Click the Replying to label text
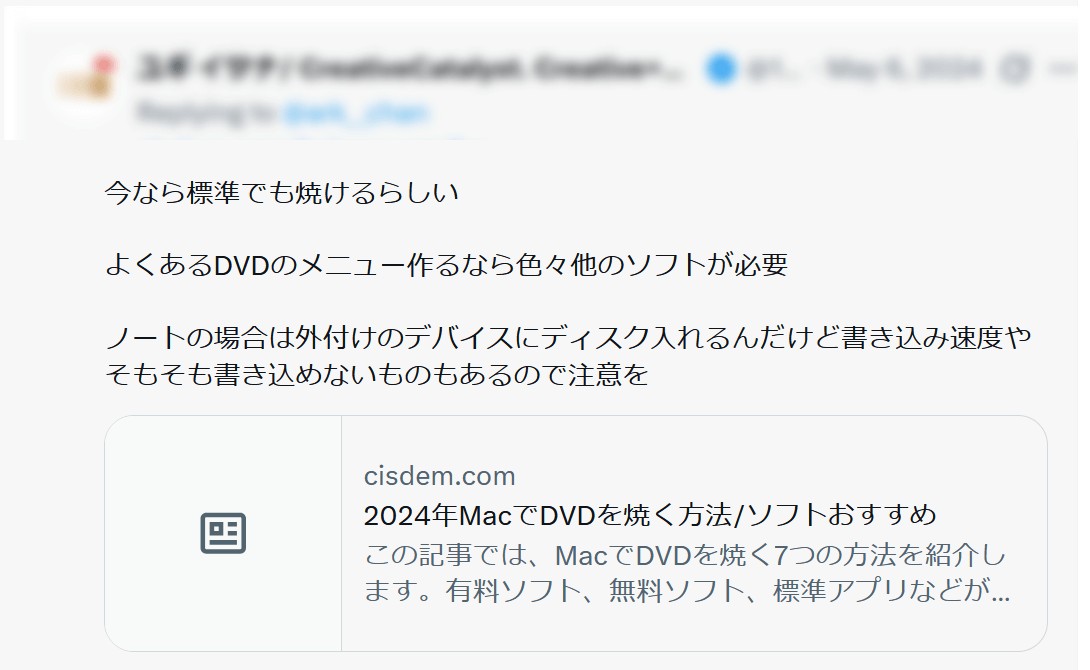Screen dimensions: 1090x670 coord(208,112)
